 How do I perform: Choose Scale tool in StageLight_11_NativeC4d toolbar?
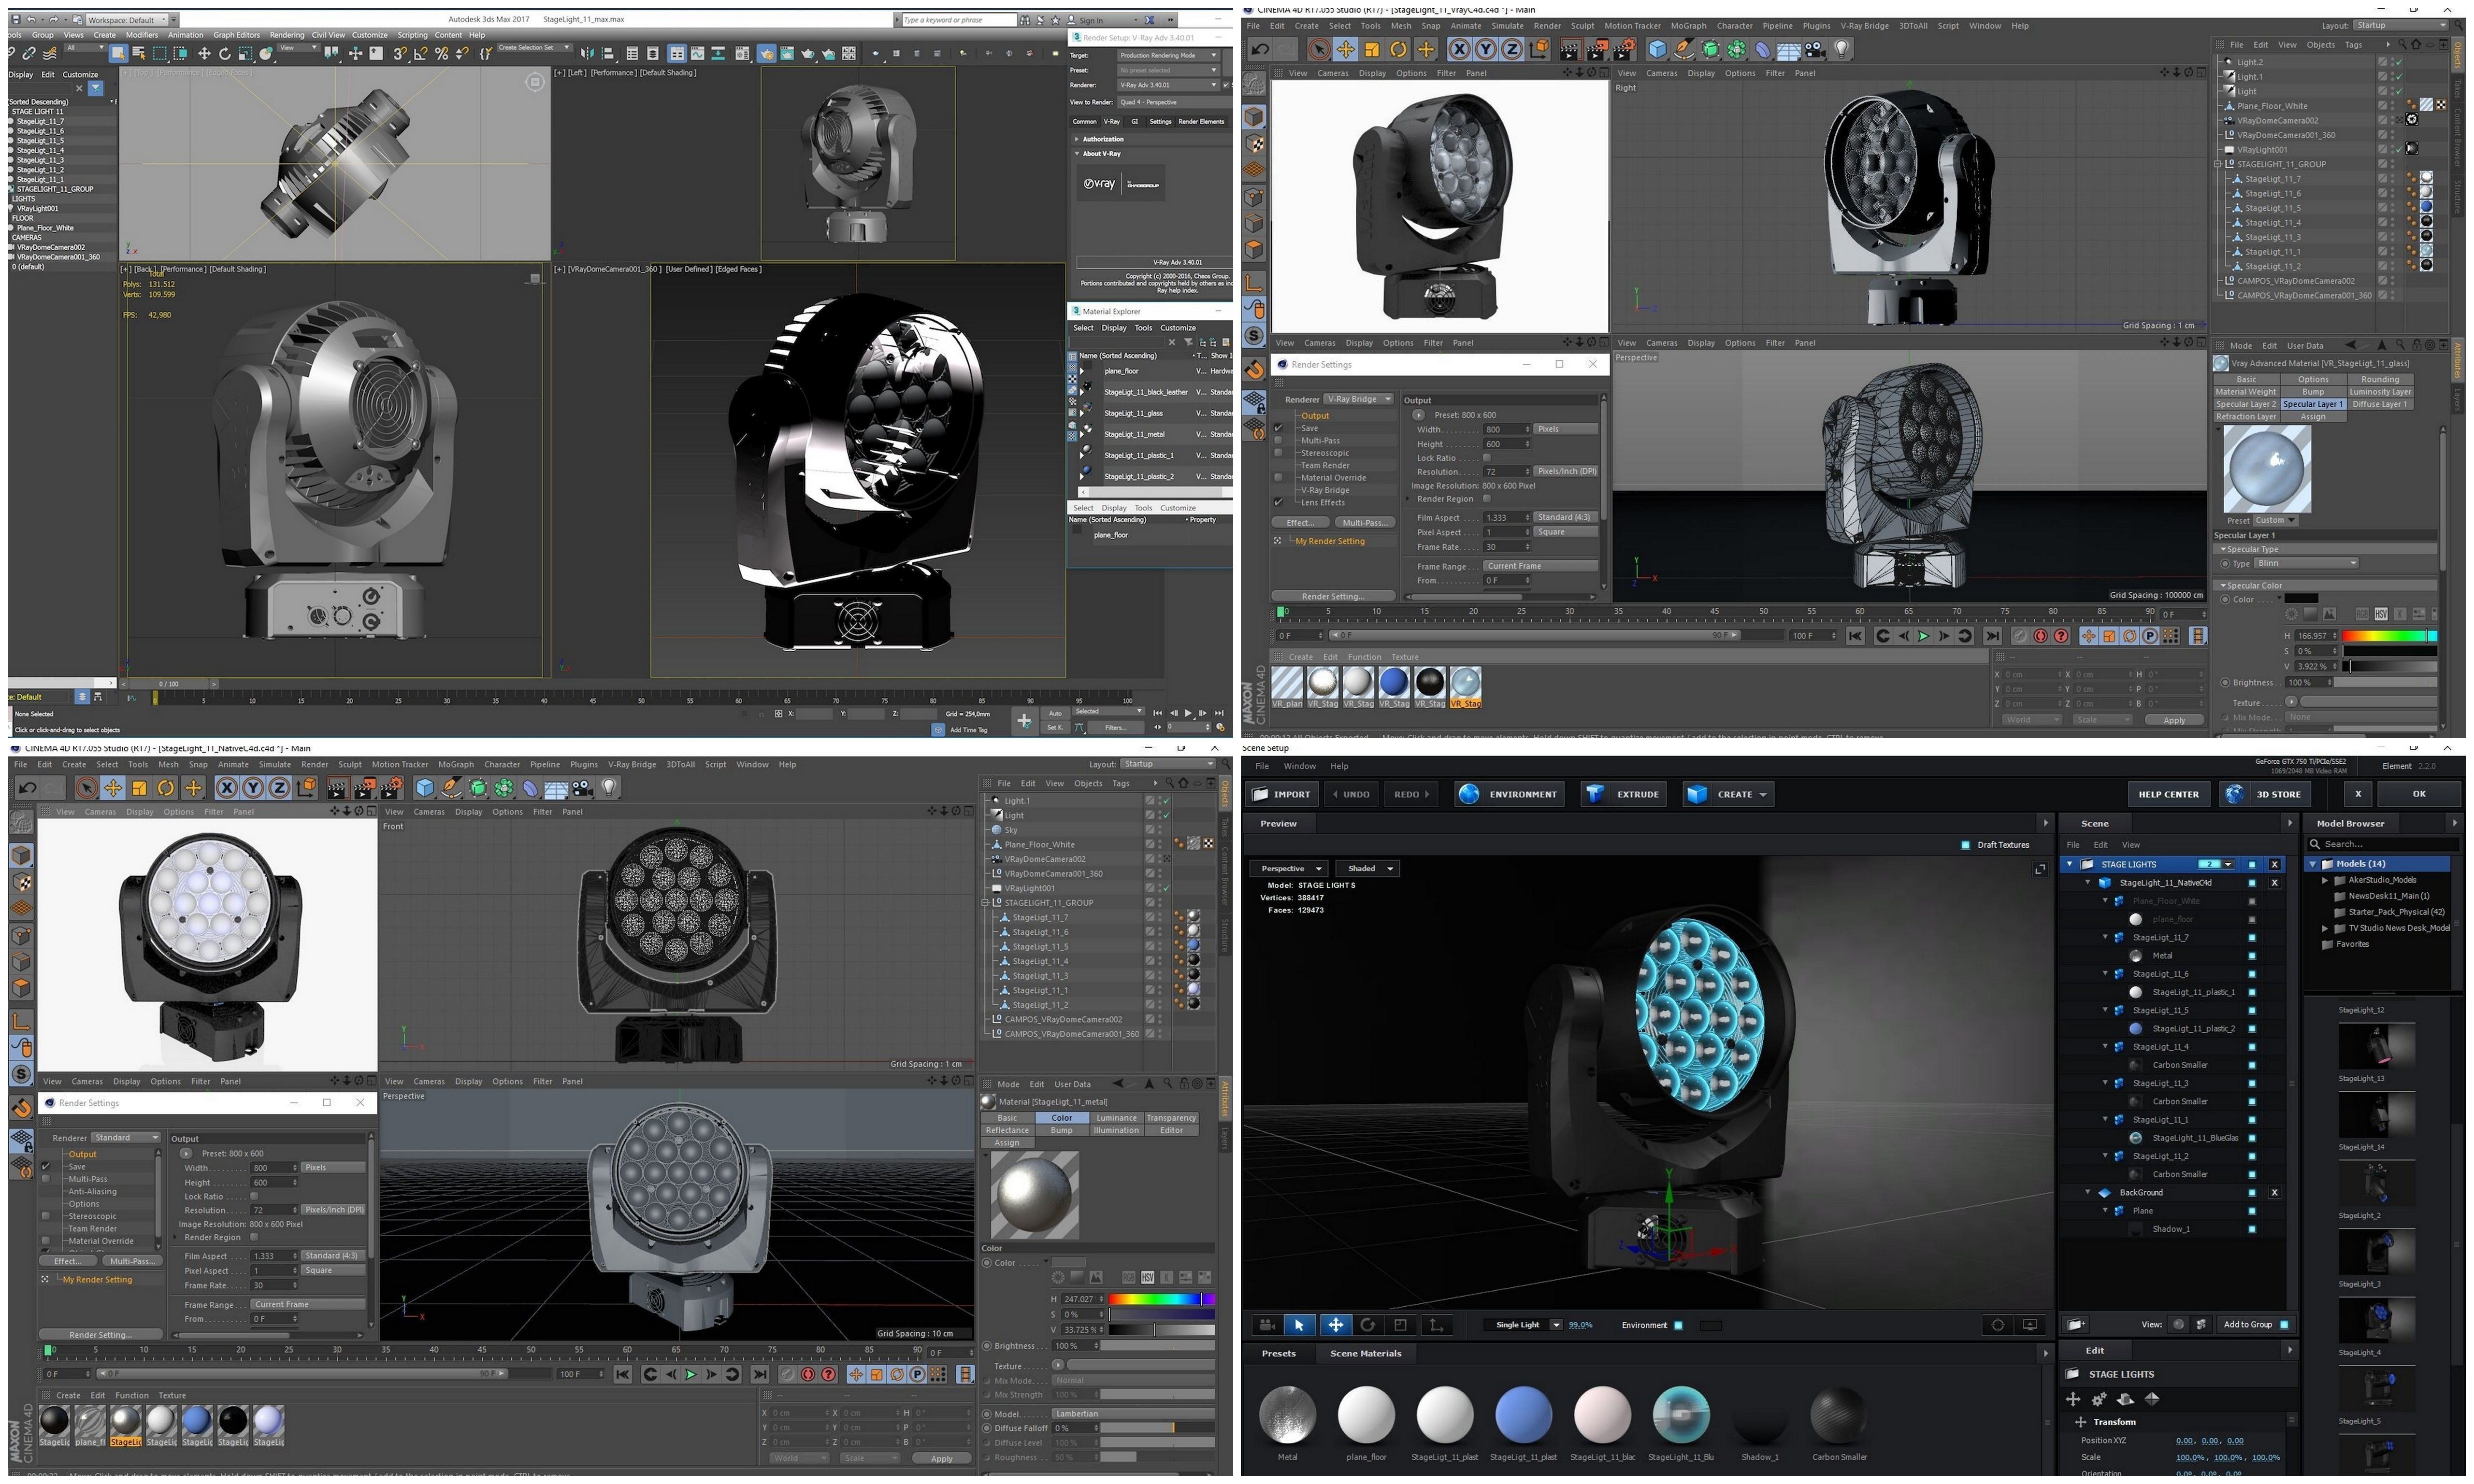[139, 788]
